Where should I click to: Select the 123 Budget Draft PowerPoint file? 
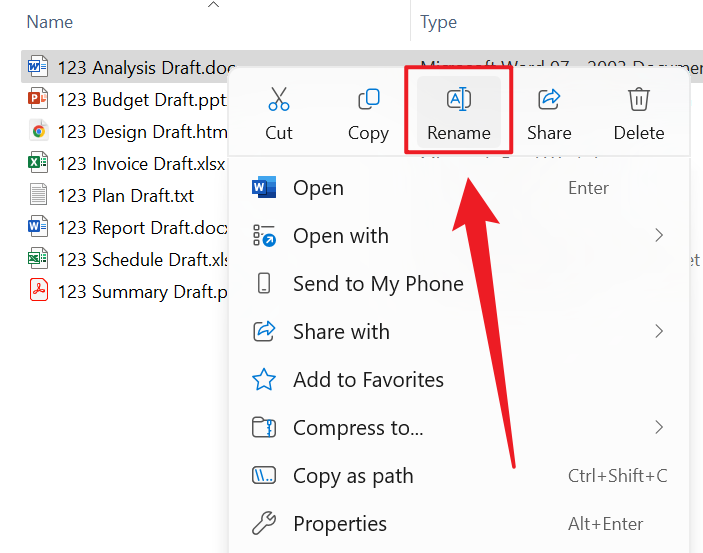[142, 100]
